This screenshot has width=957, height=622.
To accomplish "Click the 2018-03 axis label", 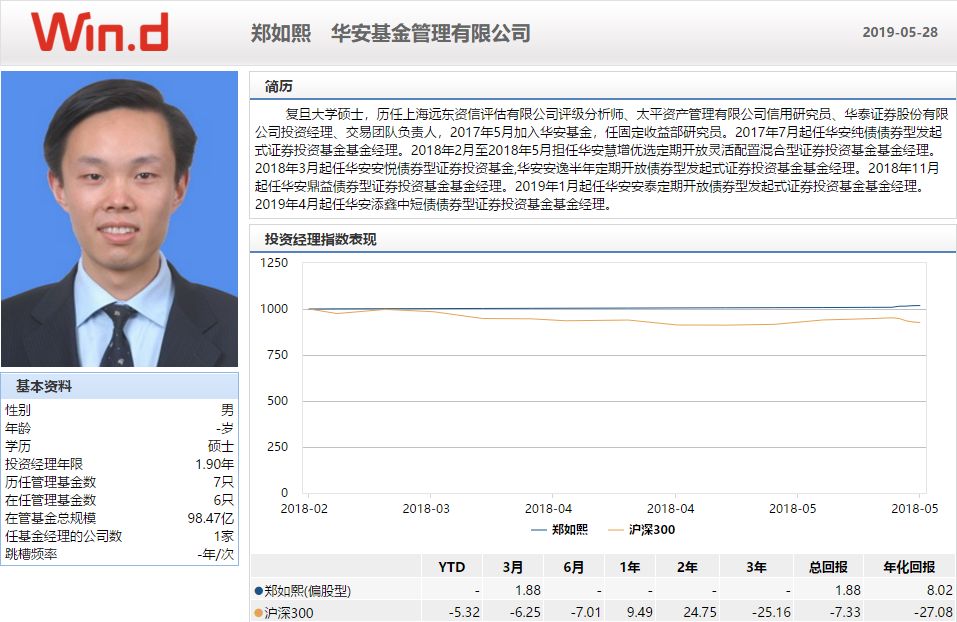I will click(426, 508).
